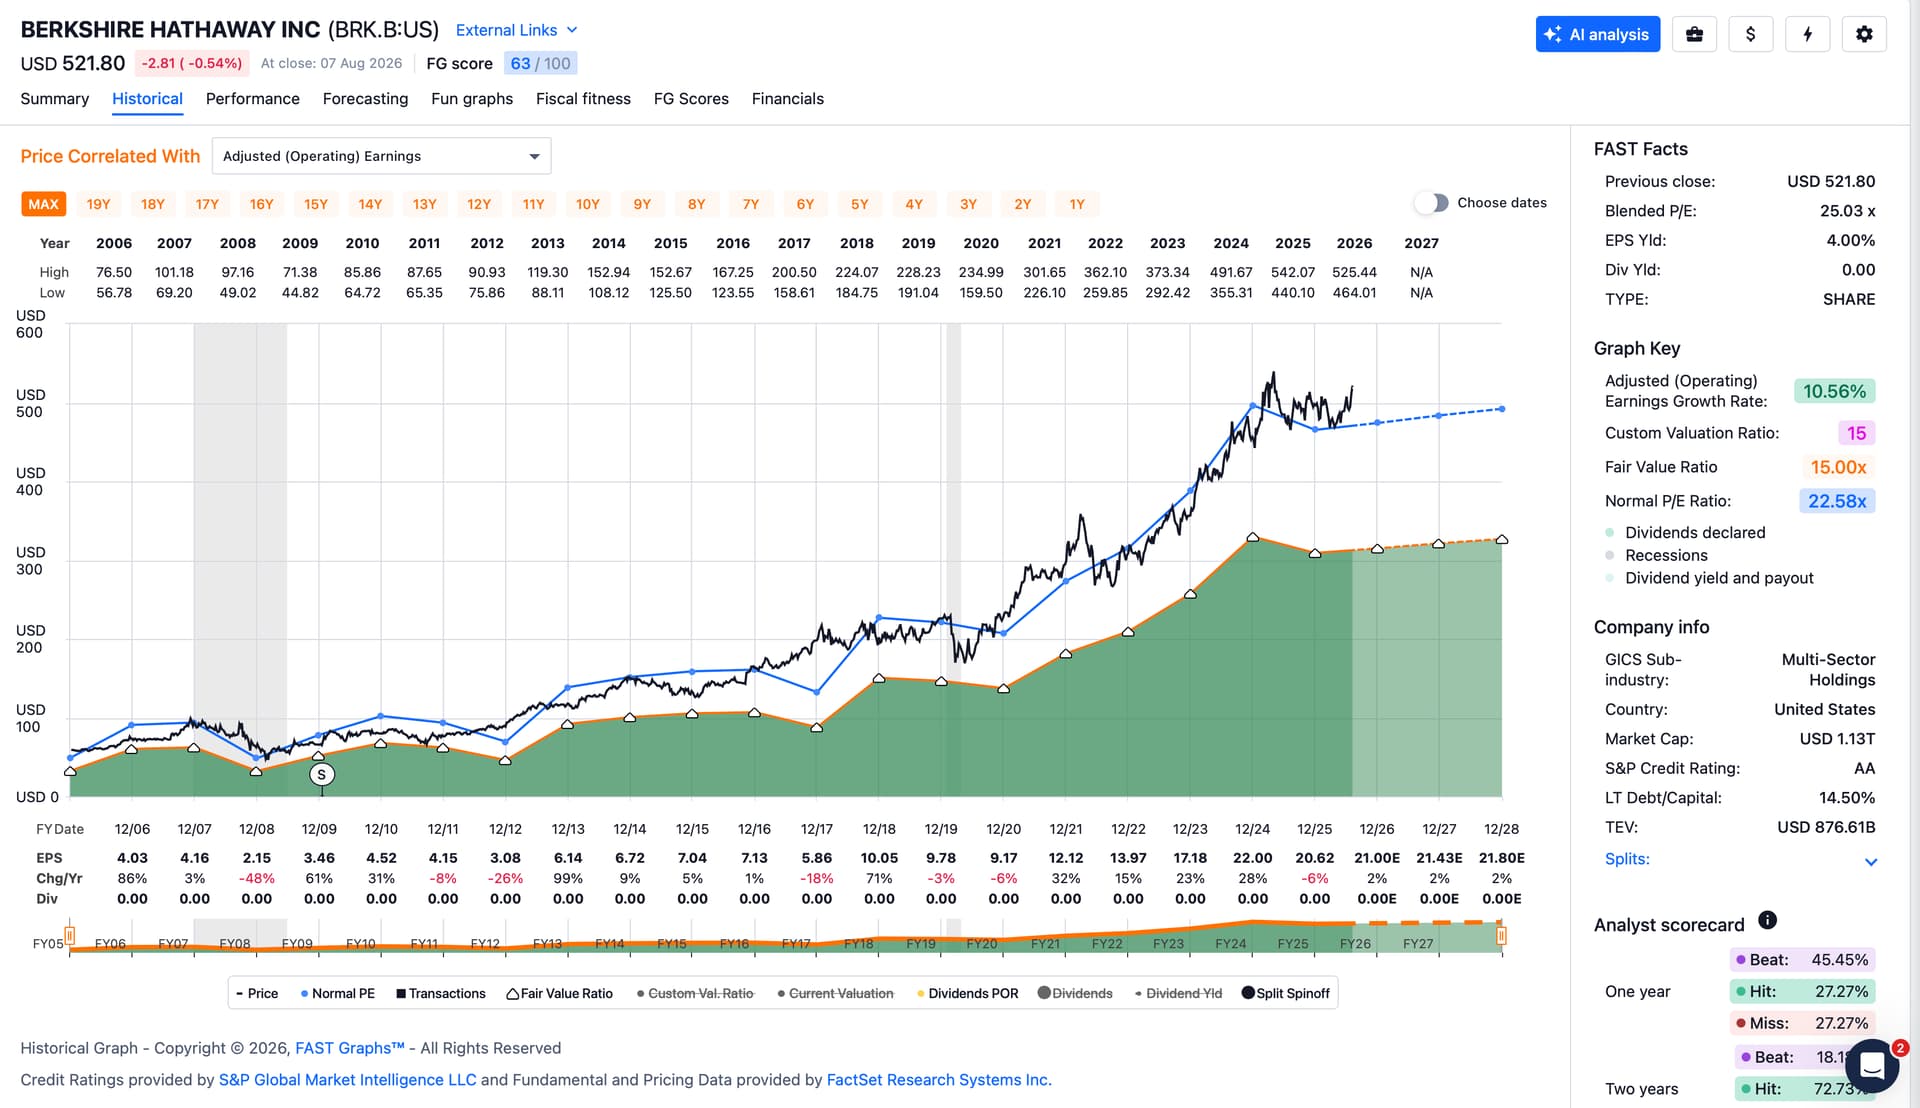Select the MAX time range
Viewport: 1920px width, 1108px height.
click(x=43, y=204)
